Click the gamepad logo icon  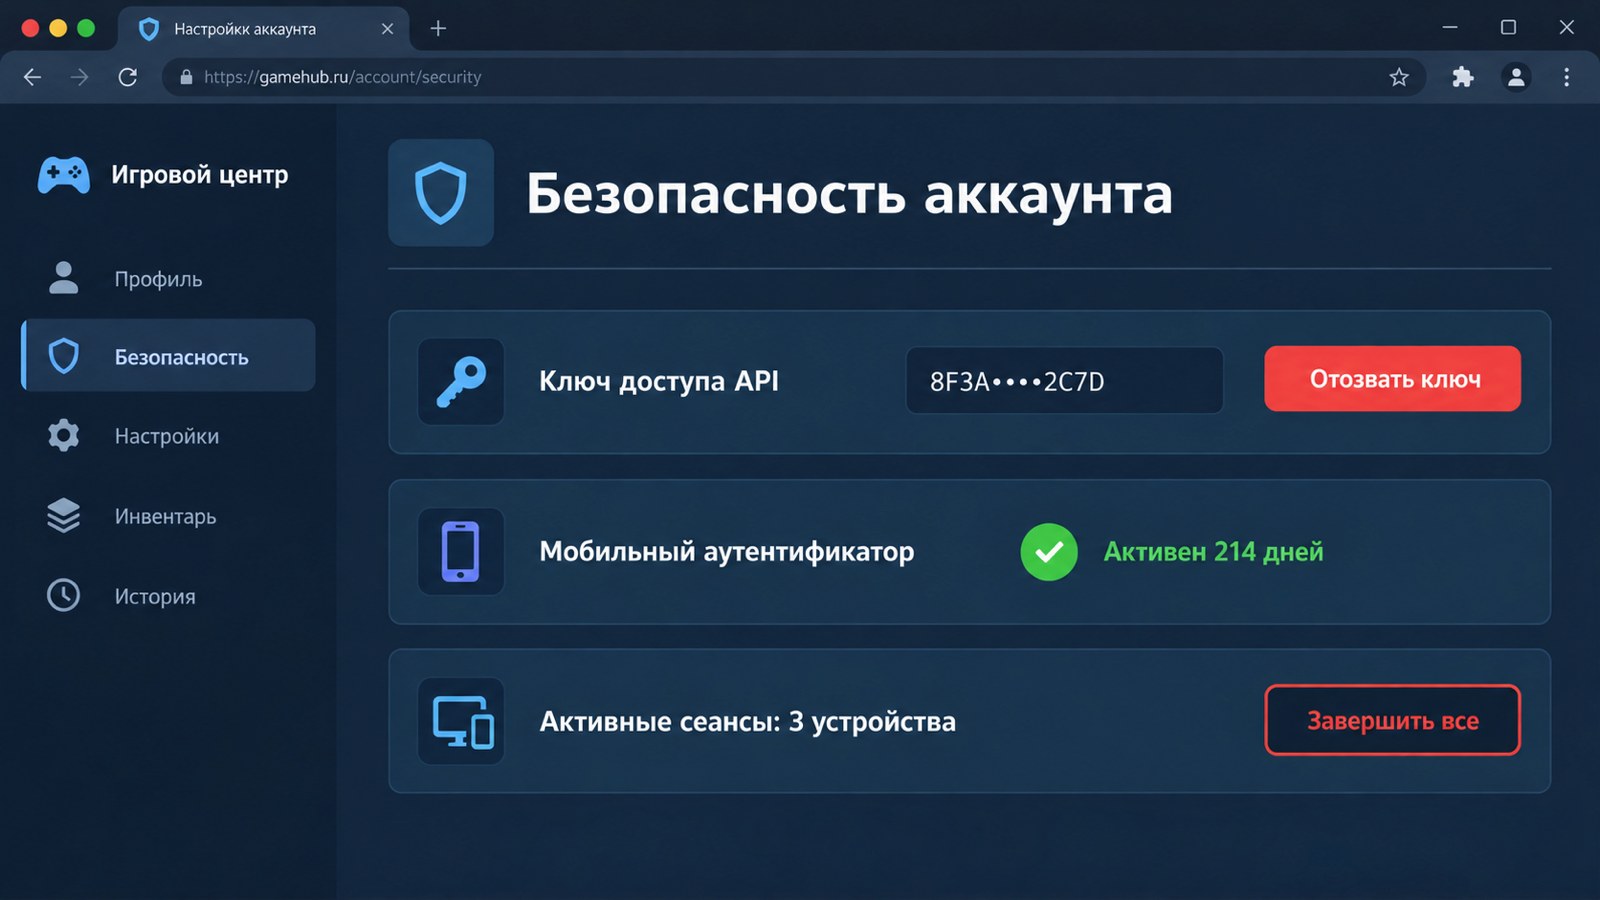tap(64, 175)
